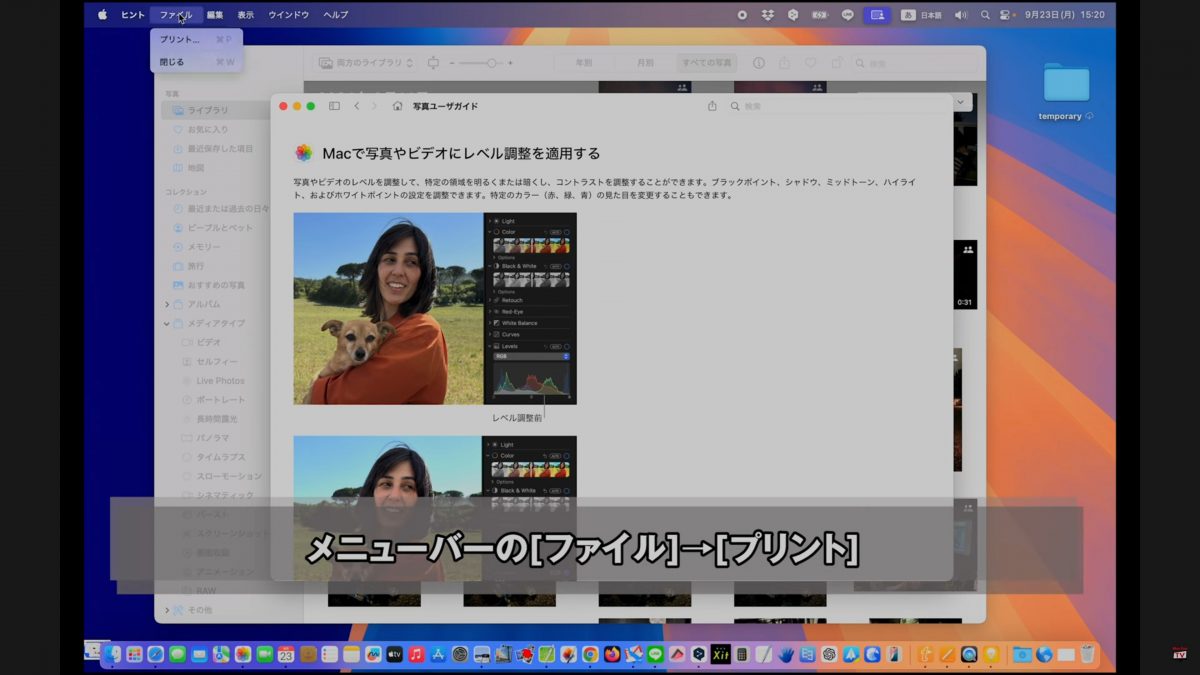Open the Photos app from the Dock
The height and width of the screenshot is (675, 1200).
pos(242,654)
